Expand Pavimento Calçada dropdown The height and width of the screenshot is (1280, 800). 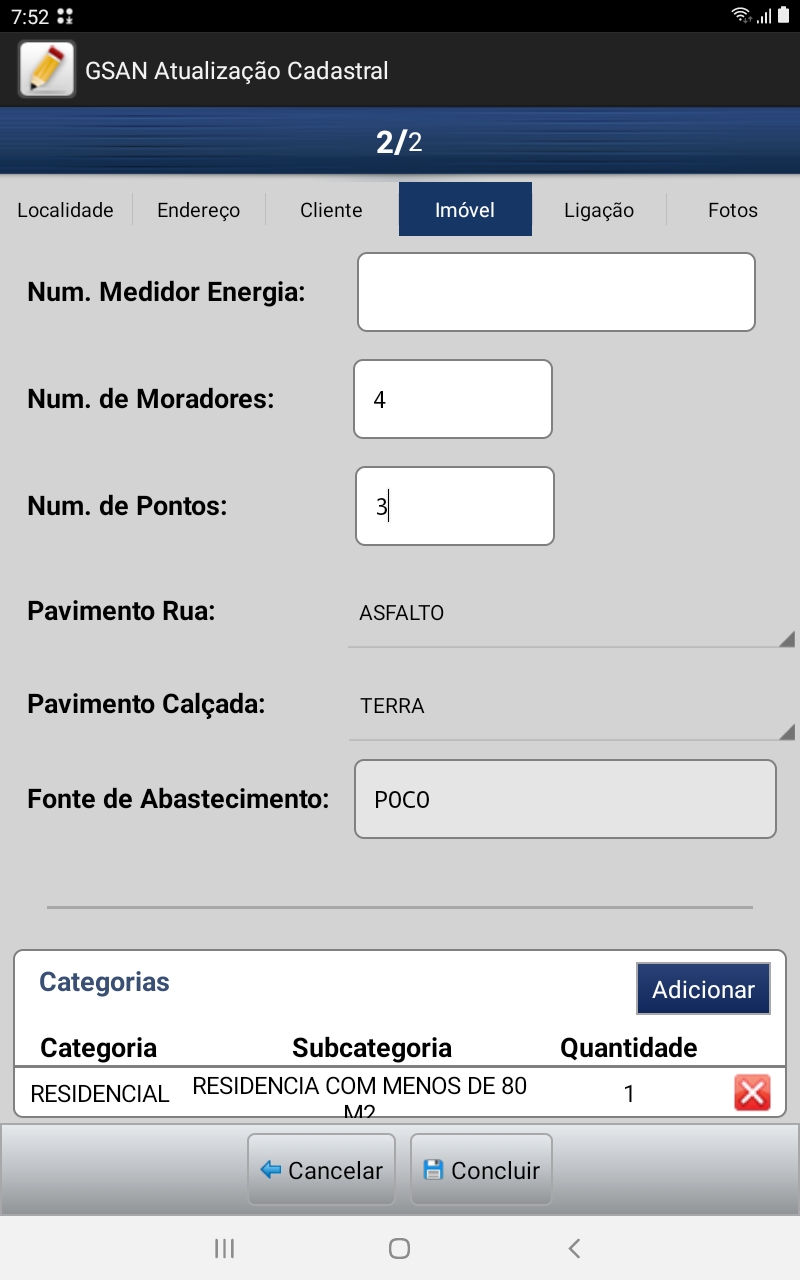[570, 707]
